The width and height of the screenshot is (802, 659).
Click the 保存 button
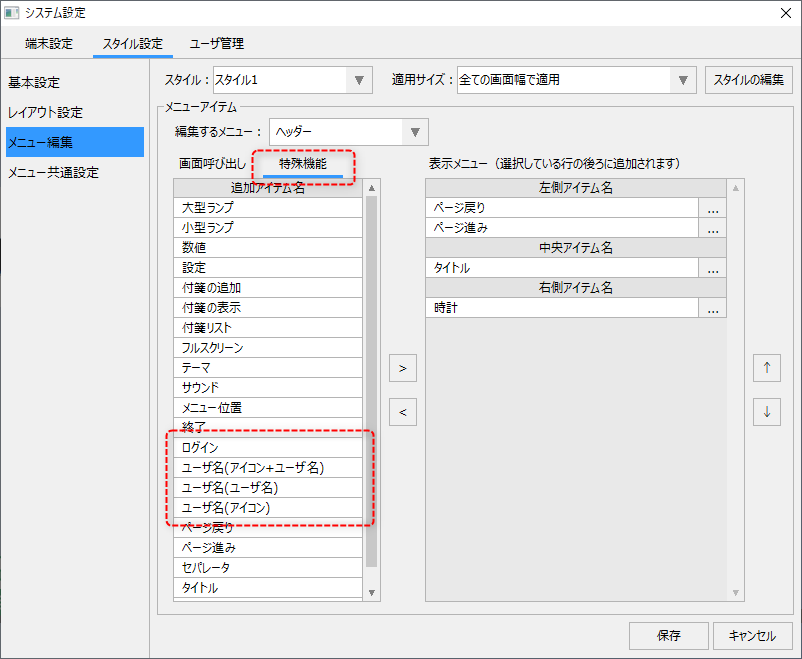pos(669,635)
